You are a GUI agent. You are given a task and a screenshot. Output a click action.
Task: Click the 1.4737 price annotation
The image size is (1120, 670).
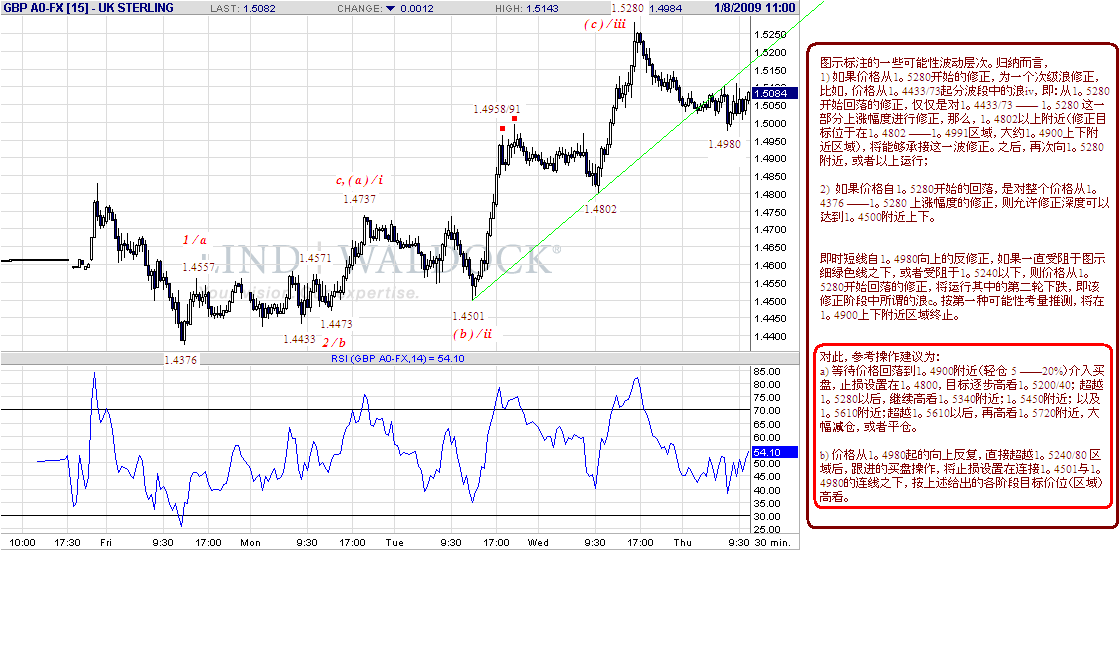pos(359,199)
